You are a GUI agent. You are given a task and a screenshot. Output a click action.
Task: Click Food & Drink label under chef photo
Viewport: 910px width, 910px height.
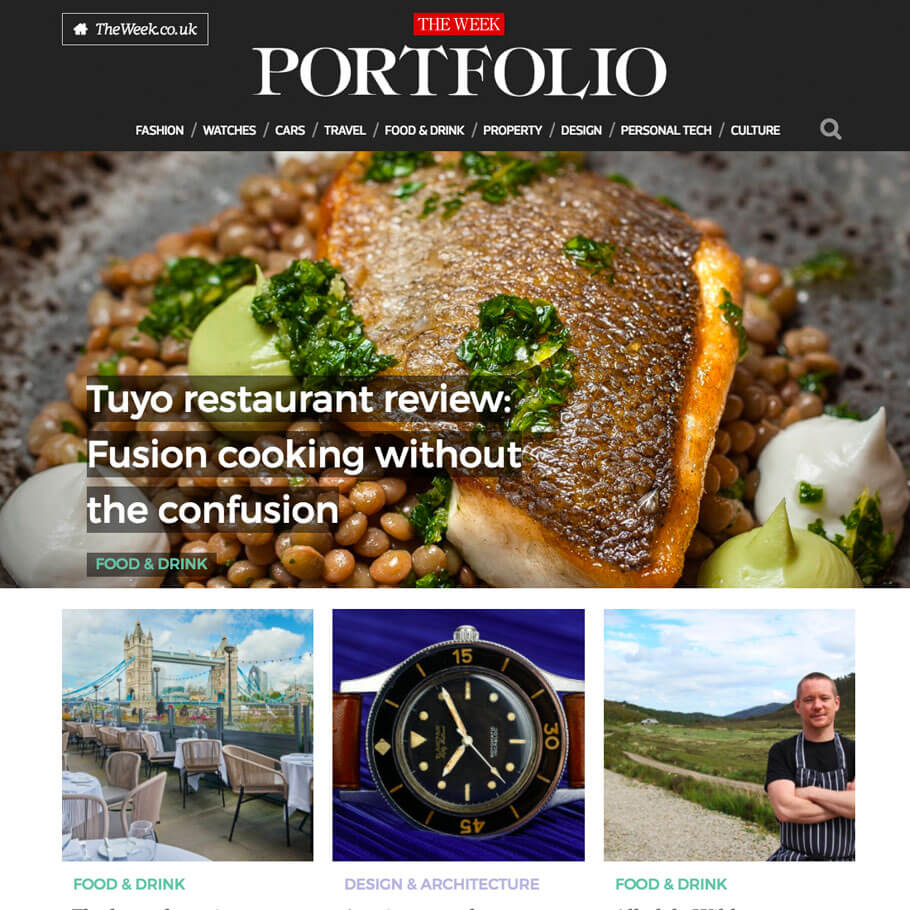(x=671, y=884)
